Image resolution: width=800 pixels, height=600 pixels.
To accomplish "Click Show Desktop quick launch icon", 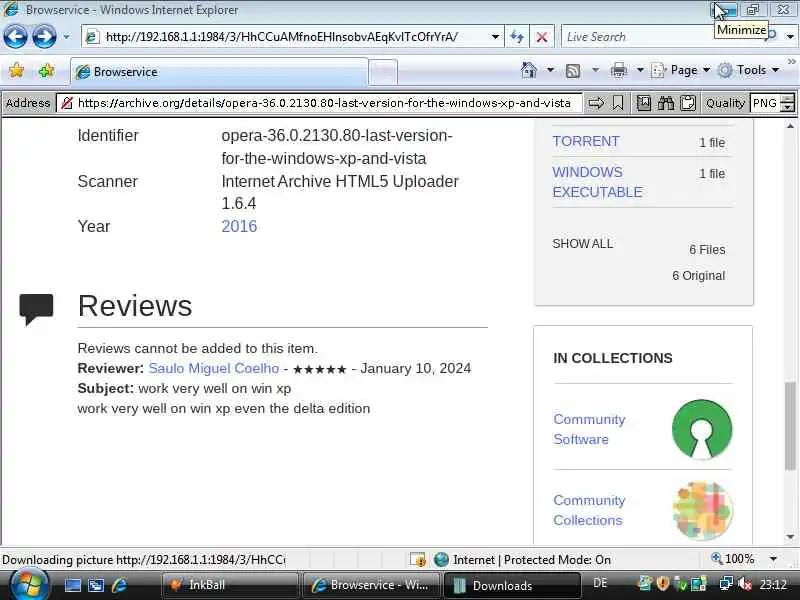I will [72, 585].
